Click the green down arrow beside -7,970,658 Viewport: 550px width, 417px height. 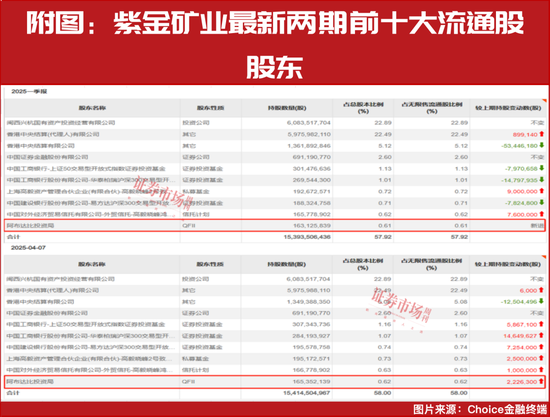pyautogui.click(x=542, y=168)
